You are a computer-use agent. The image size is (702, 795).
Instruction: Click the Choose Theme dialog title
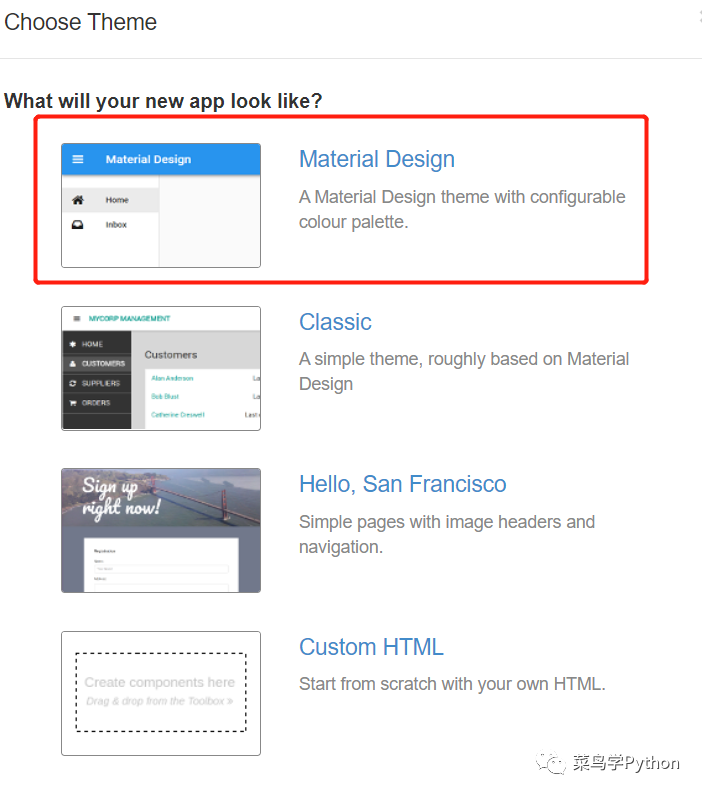[x=81, y=22]
